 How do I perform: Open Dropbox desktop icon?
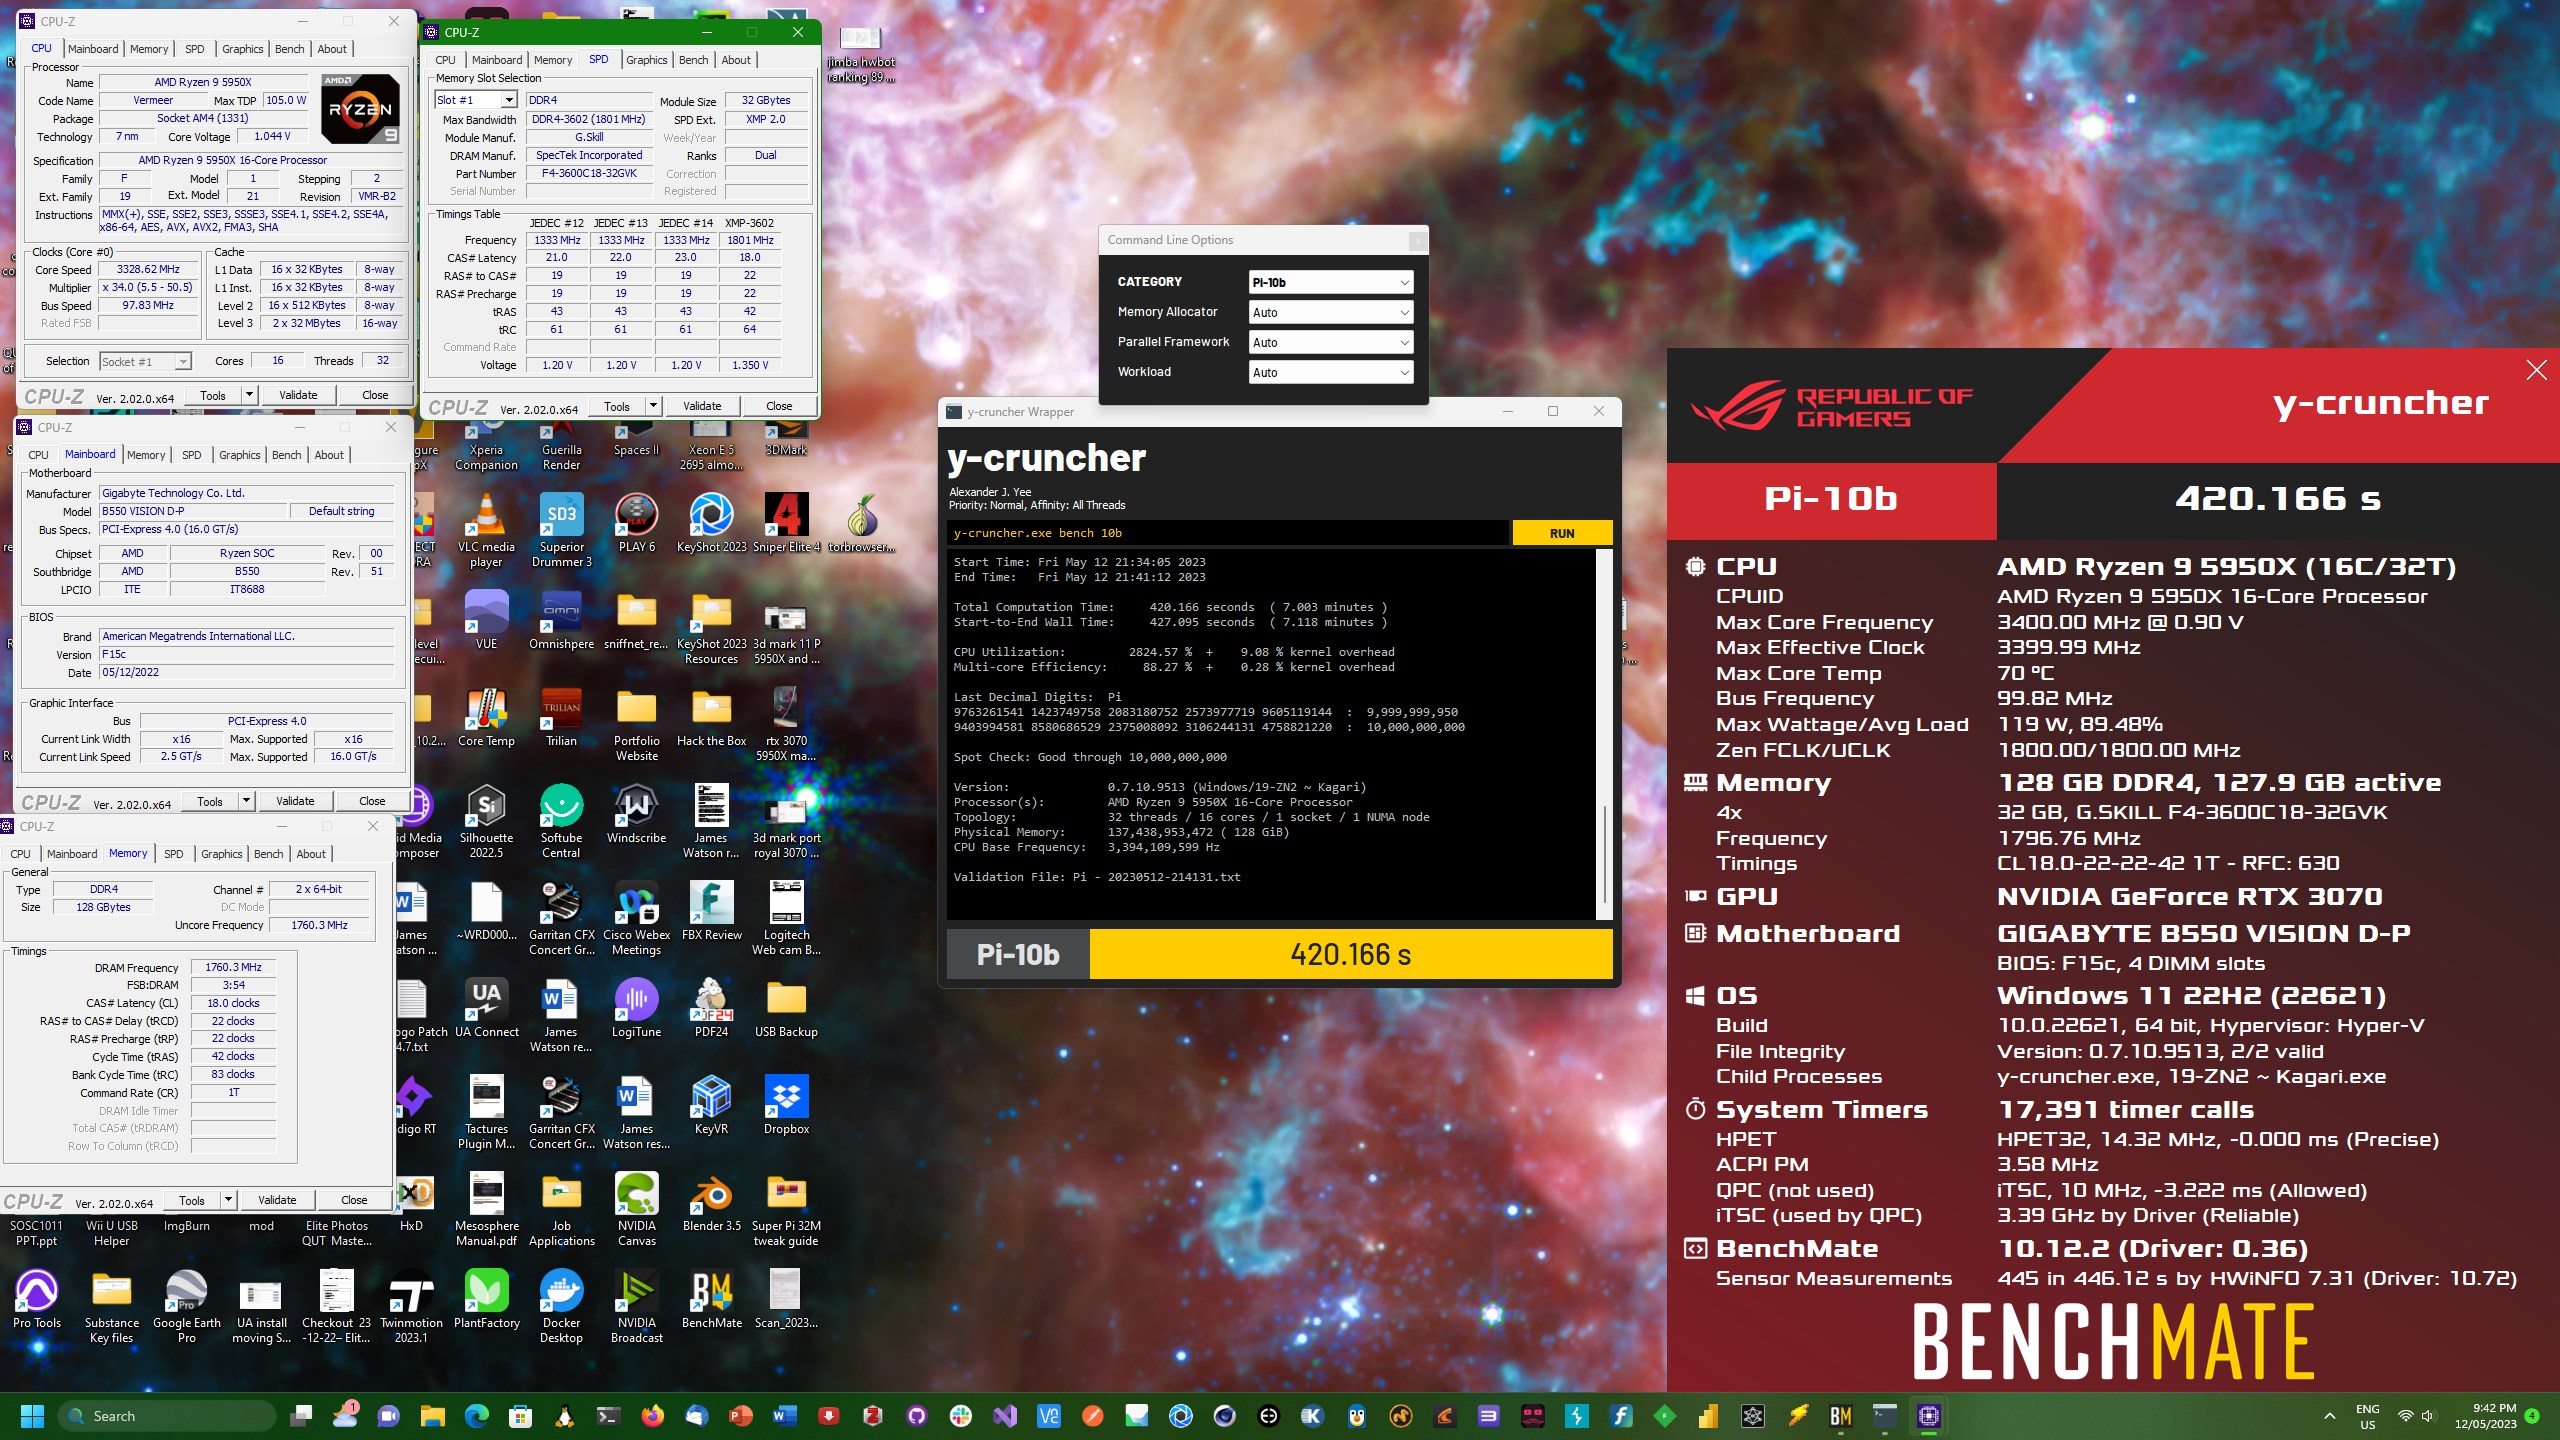786,1105
